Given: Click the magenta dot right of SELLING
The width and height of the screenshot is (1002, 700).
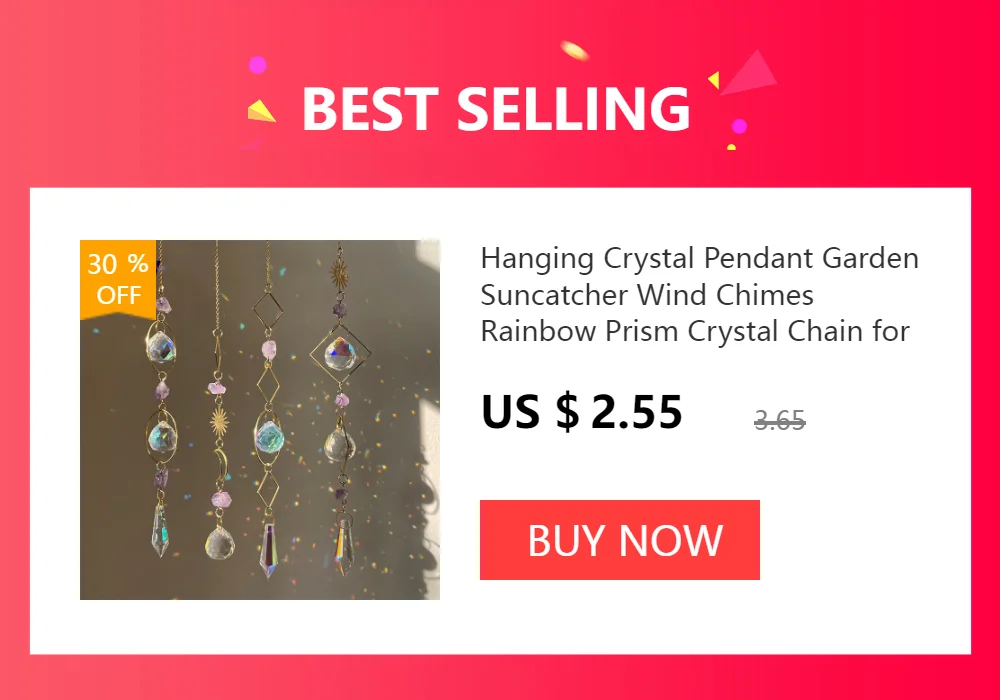Looking at the screenshot, I should click(739, 126).
